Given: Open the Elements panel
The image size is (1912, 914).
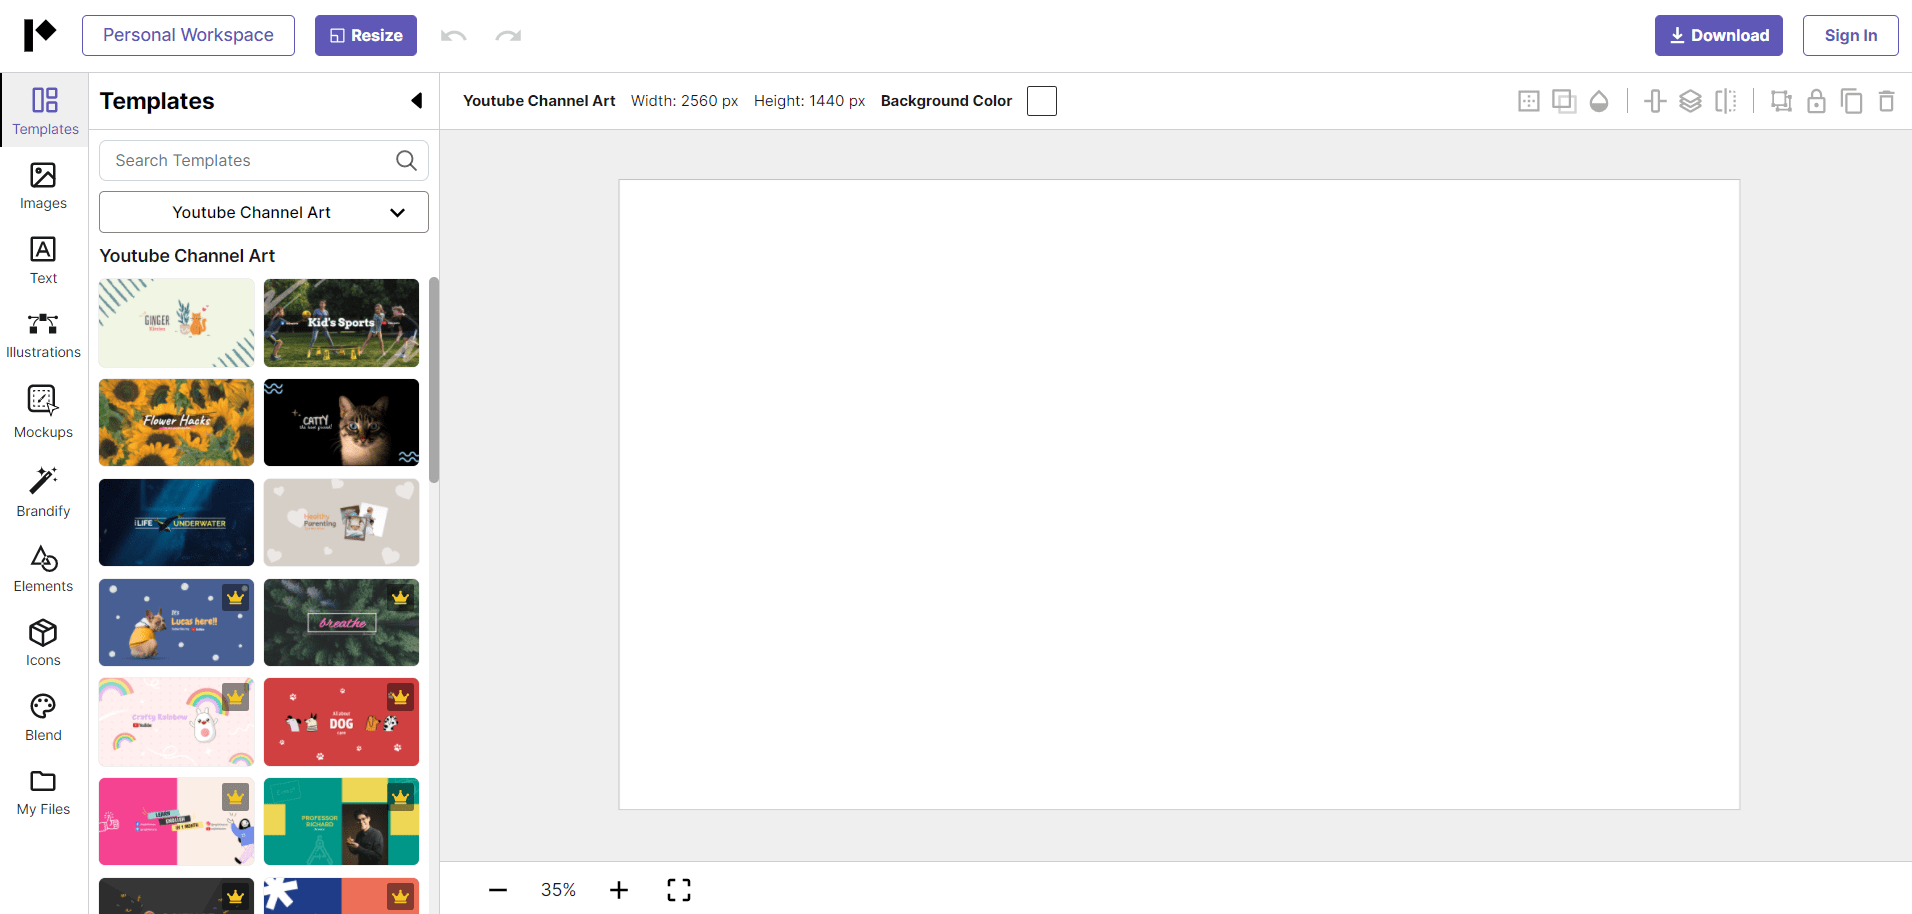Looking at the screenshot, I should [42, 566].
